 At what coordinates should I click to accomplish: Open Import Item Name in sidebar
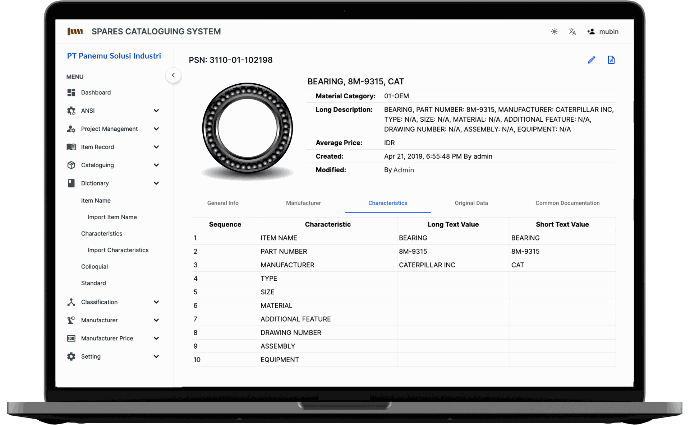coord(112,217)
